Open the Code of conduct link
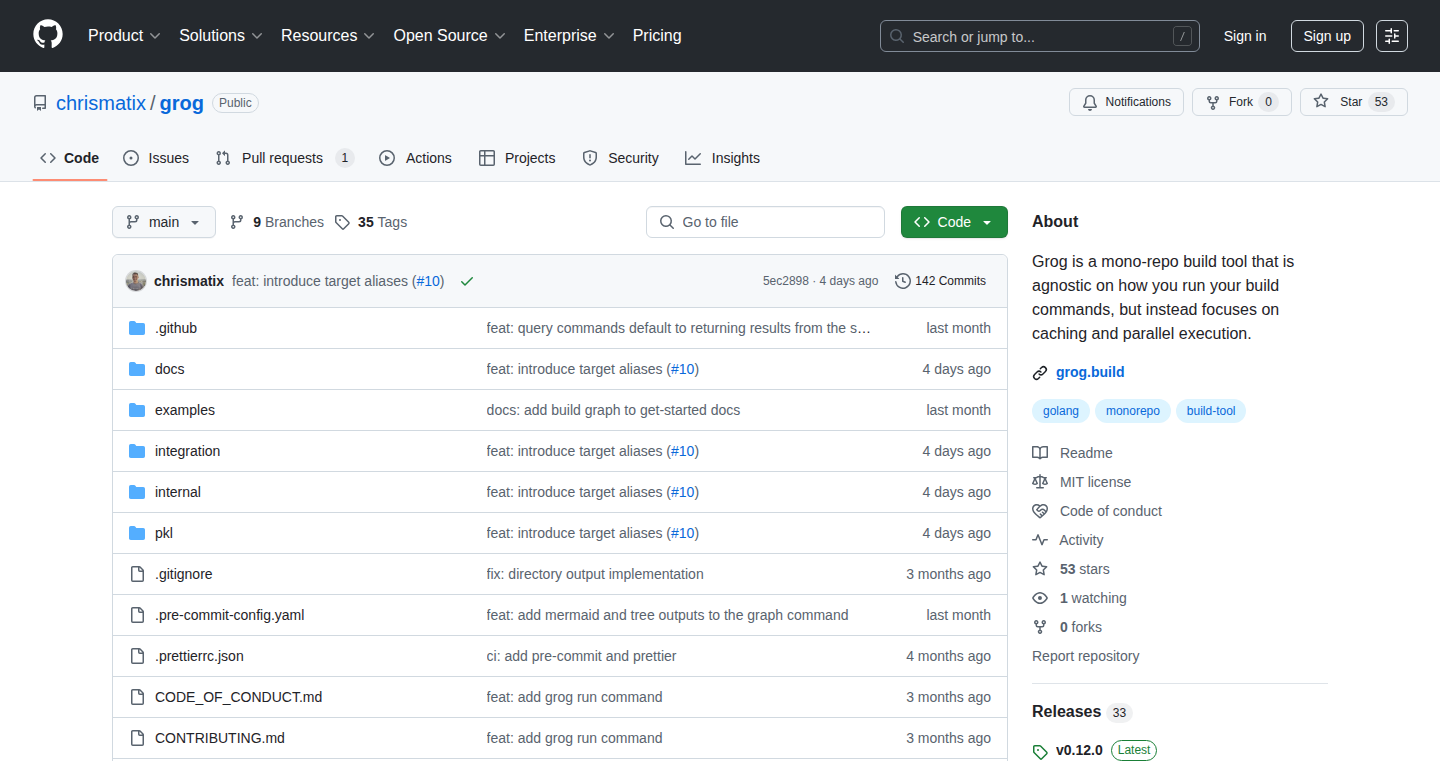 [x=1097, y=511]
